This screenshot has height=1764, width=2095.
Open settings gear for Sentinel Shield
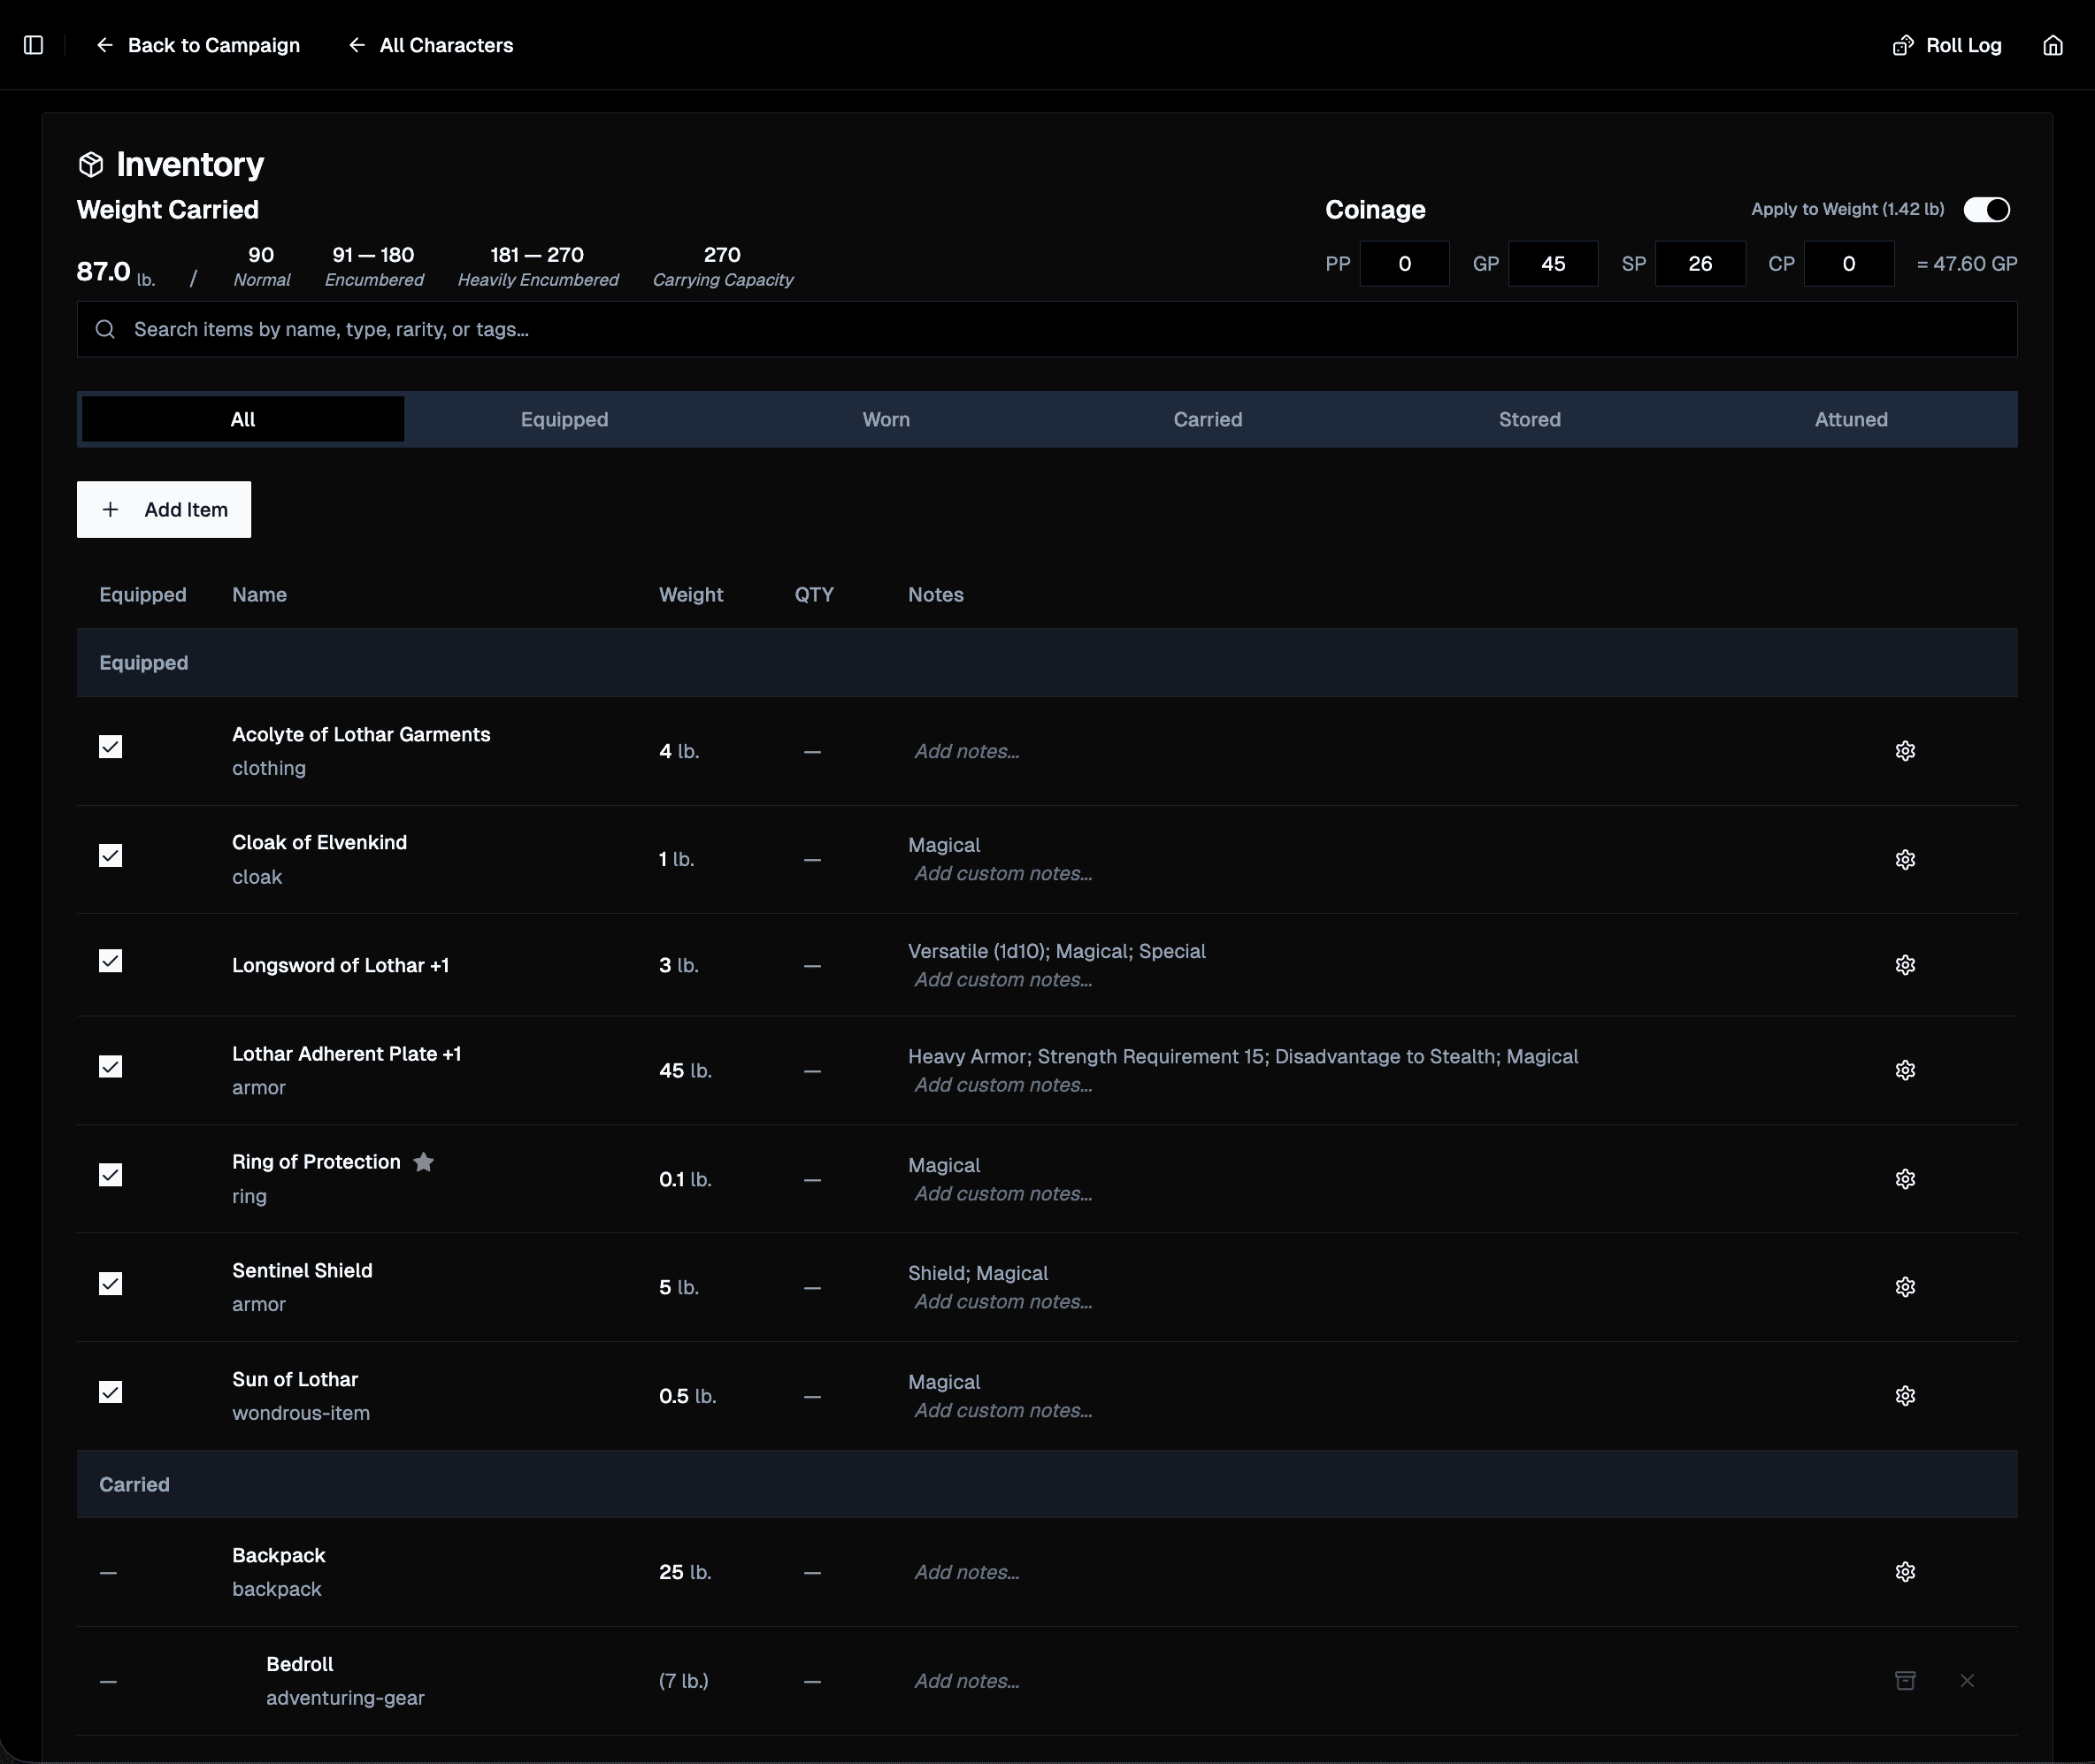(1905, 1287)
